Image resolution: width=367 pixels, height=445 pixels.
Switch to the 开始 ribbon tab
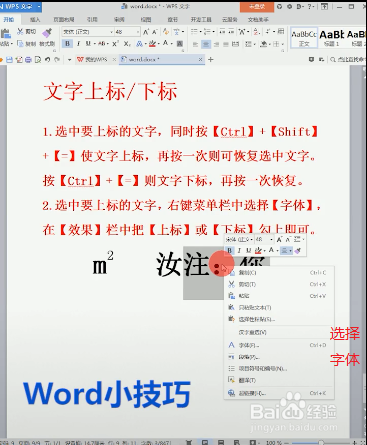coord(9,20)
